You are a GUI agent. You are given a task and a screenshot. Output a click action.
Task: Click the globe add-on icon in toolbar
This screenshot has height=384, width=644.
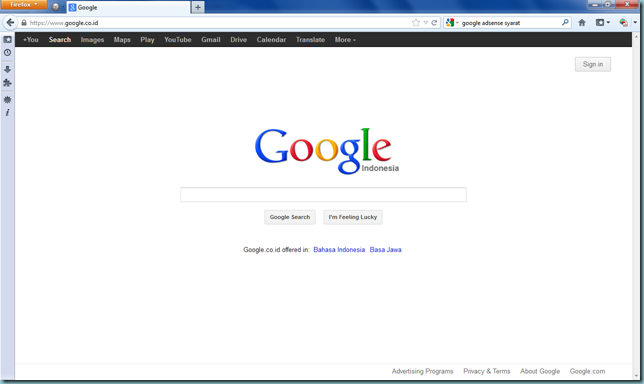tap(623, 23)
